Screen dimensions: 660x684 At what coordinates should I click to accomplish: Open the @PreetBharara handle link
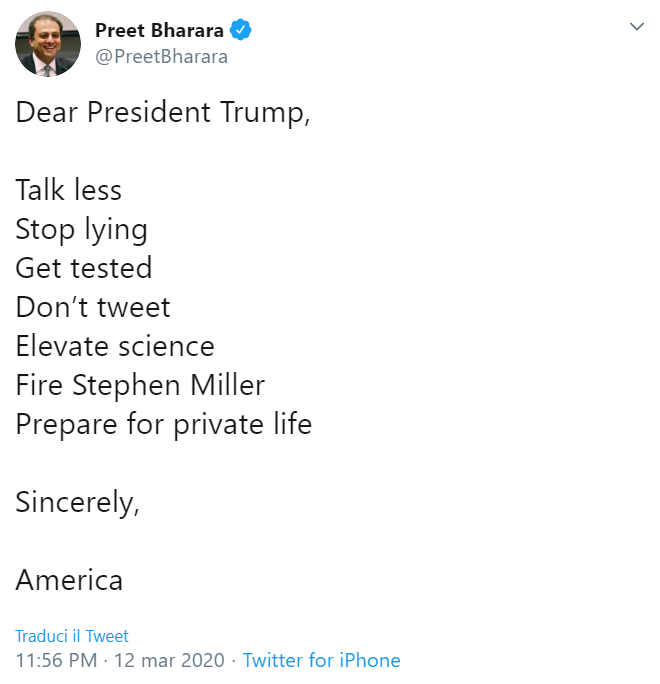click(161, 56)
